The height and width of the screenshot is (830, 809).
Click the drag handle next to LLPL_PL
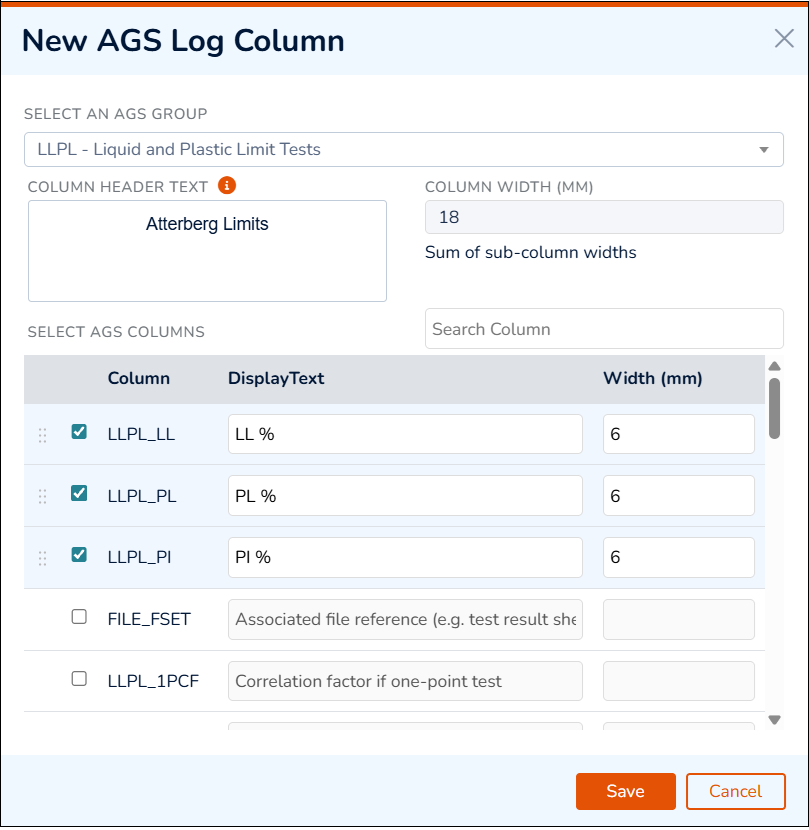[42, 495]
